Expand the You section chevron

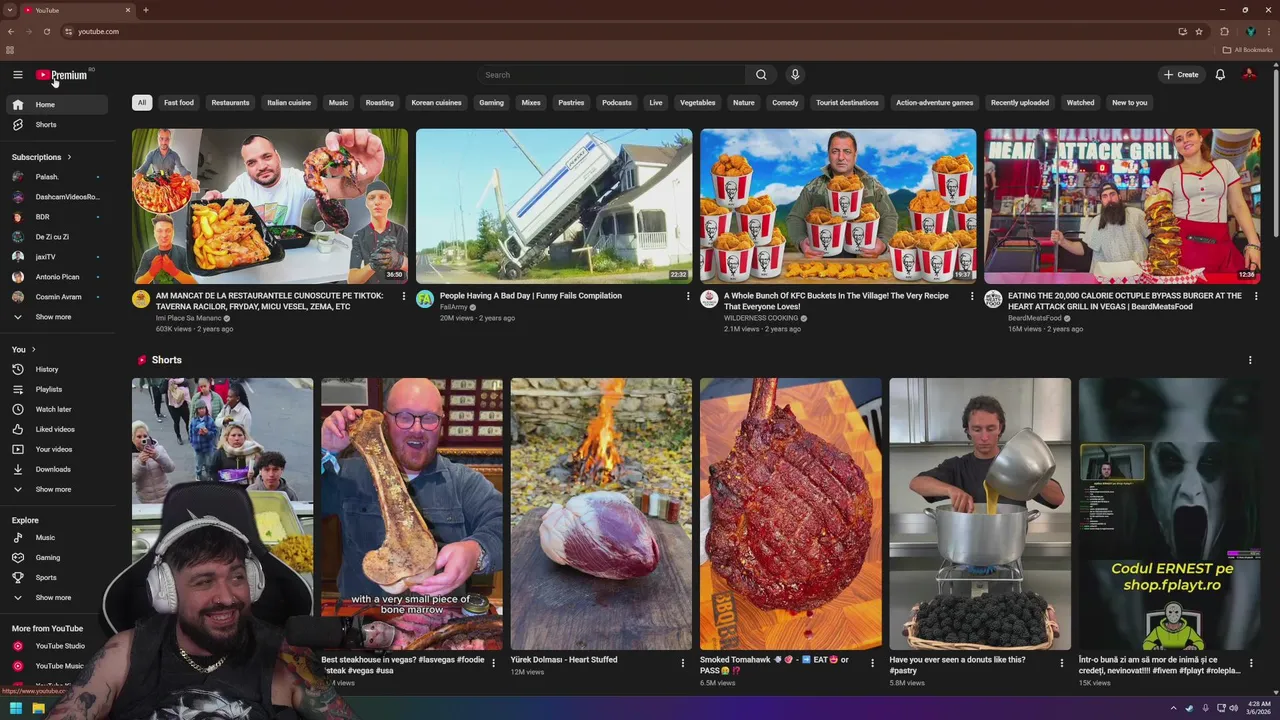tap(33, 349)
